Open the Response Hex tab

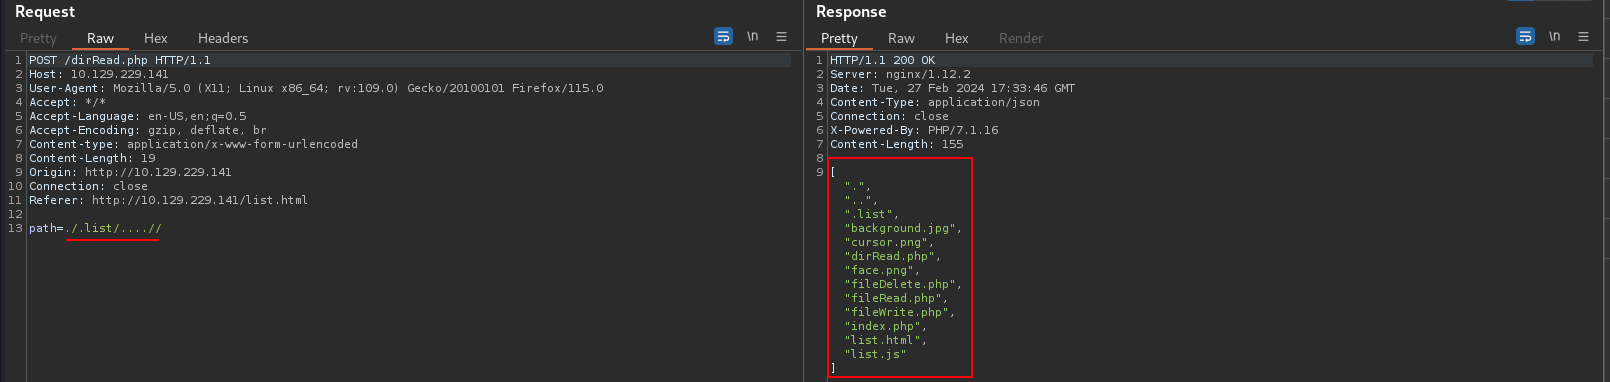(957, 38)
